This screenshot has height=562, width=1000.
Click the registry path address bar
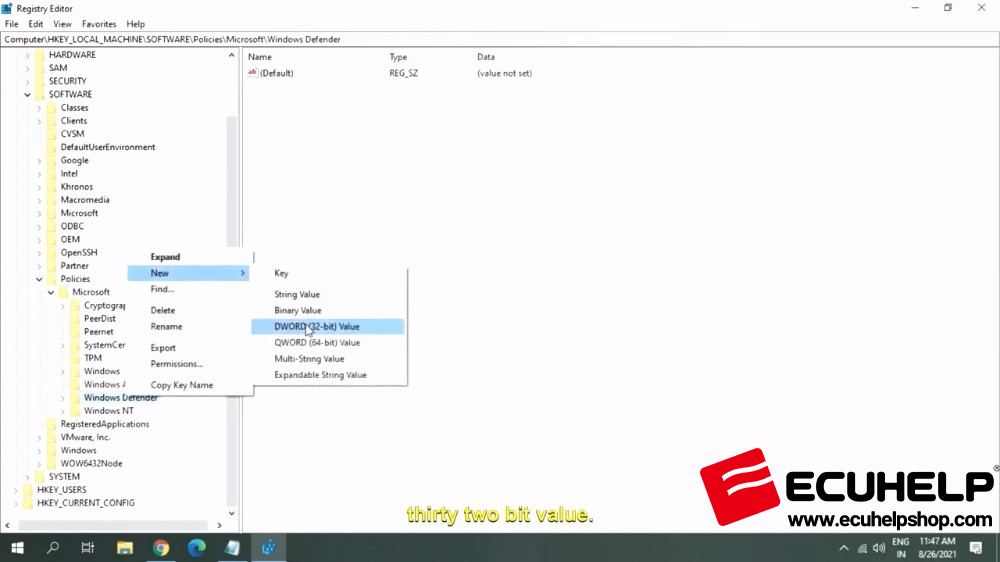tap(499, 39)
